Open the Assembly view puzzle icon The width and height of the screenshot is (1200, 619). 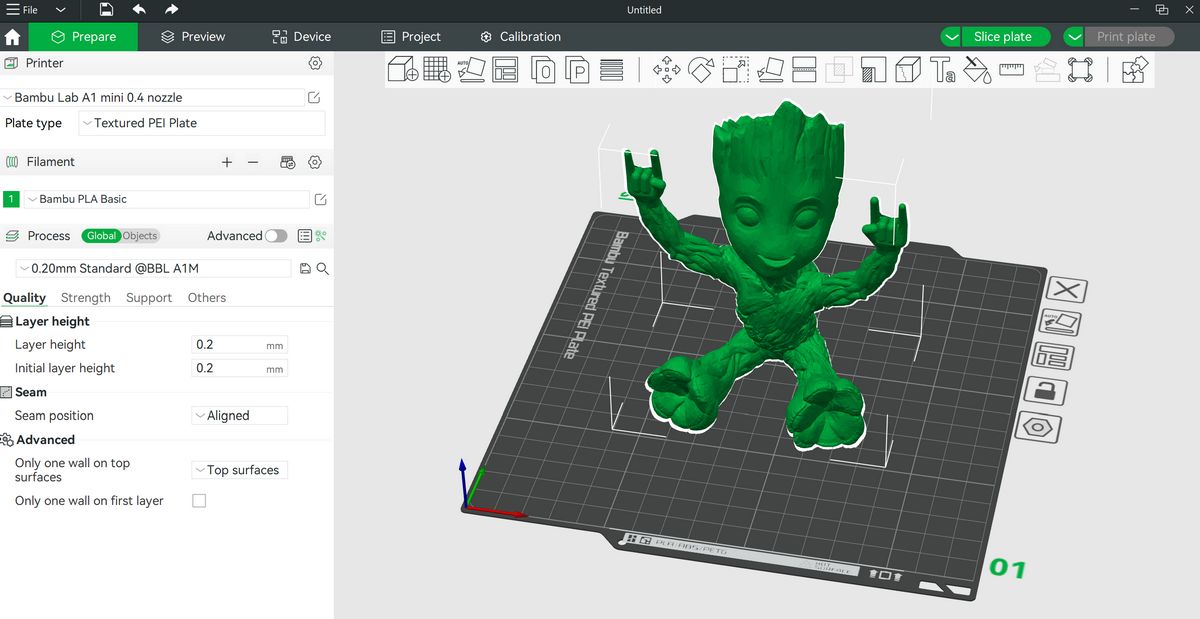point(1134,70)
